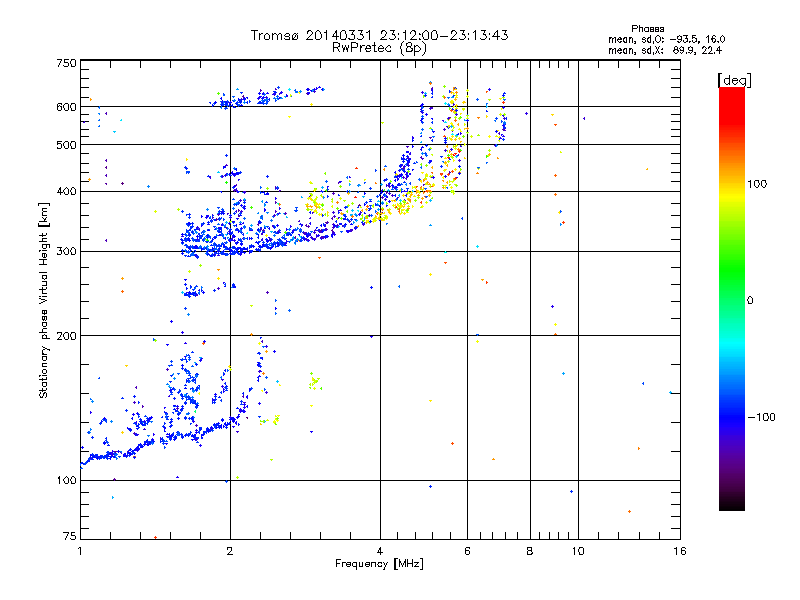
Task: Click the y-axis tick label '300'
Action: (x=66, y=252)
